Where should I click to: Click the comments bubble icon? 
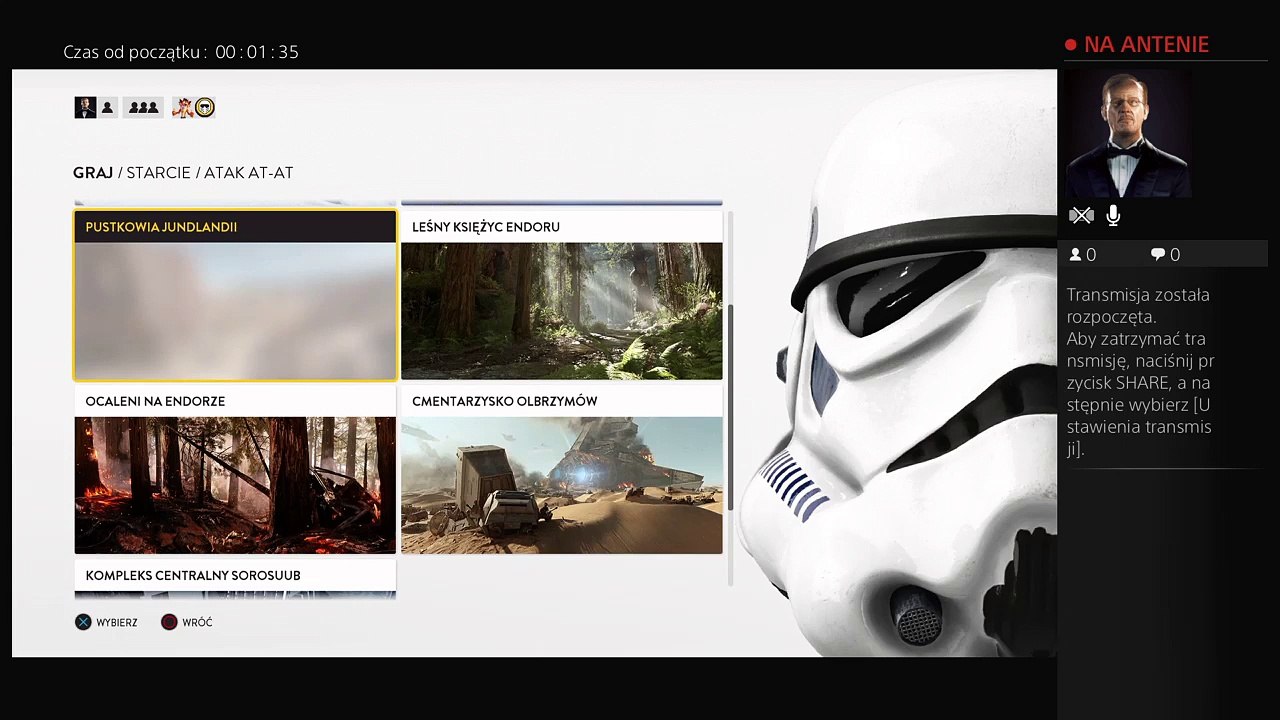coord(1158,255)
